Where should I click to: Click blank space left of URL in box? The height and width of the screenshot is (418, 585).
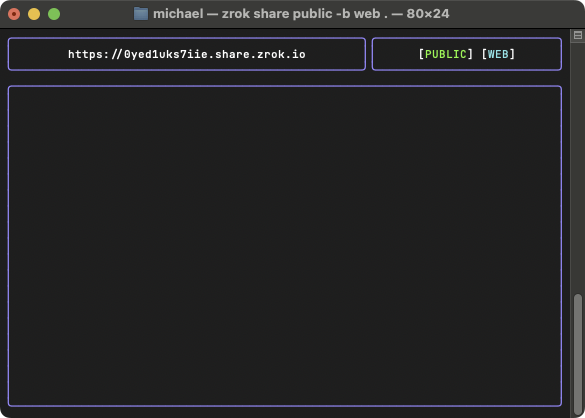click(38, 54)
